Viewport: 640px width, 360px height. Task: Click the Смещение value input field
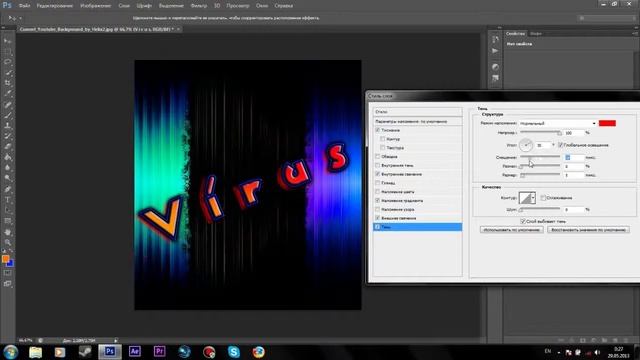pos(574,157)
